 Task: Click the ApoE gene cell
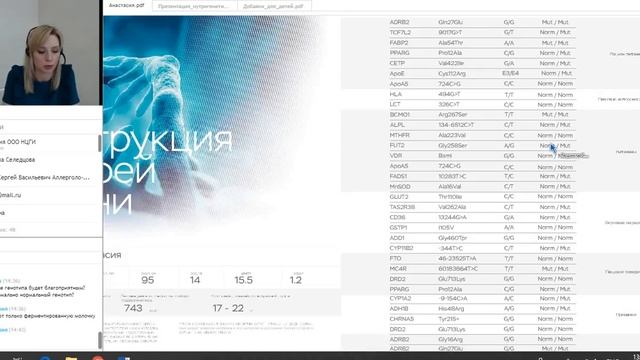point(397,73)
